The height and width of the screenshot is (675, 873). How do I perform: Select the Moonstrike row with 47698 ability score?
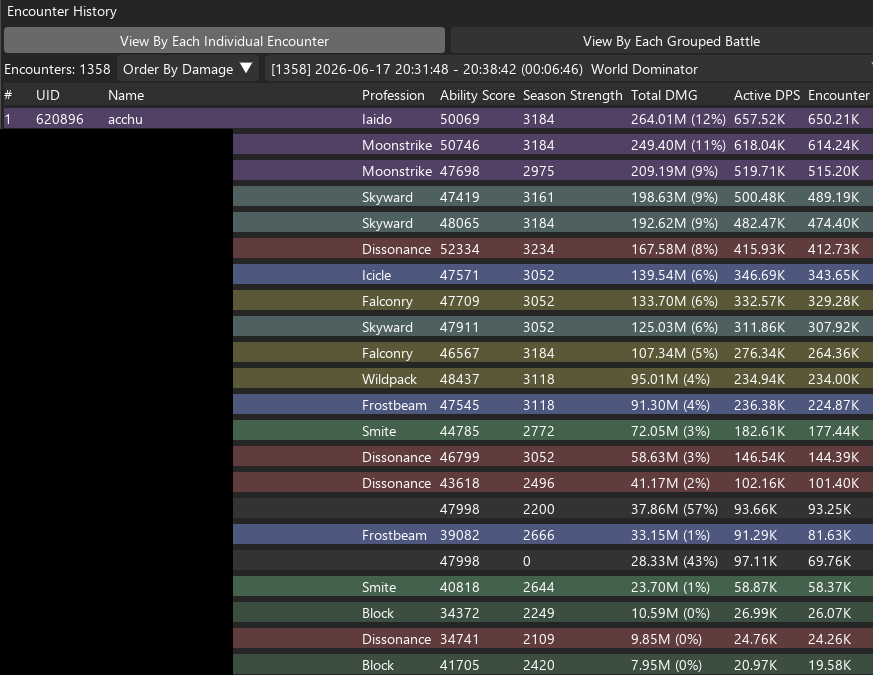pos(553,171)
